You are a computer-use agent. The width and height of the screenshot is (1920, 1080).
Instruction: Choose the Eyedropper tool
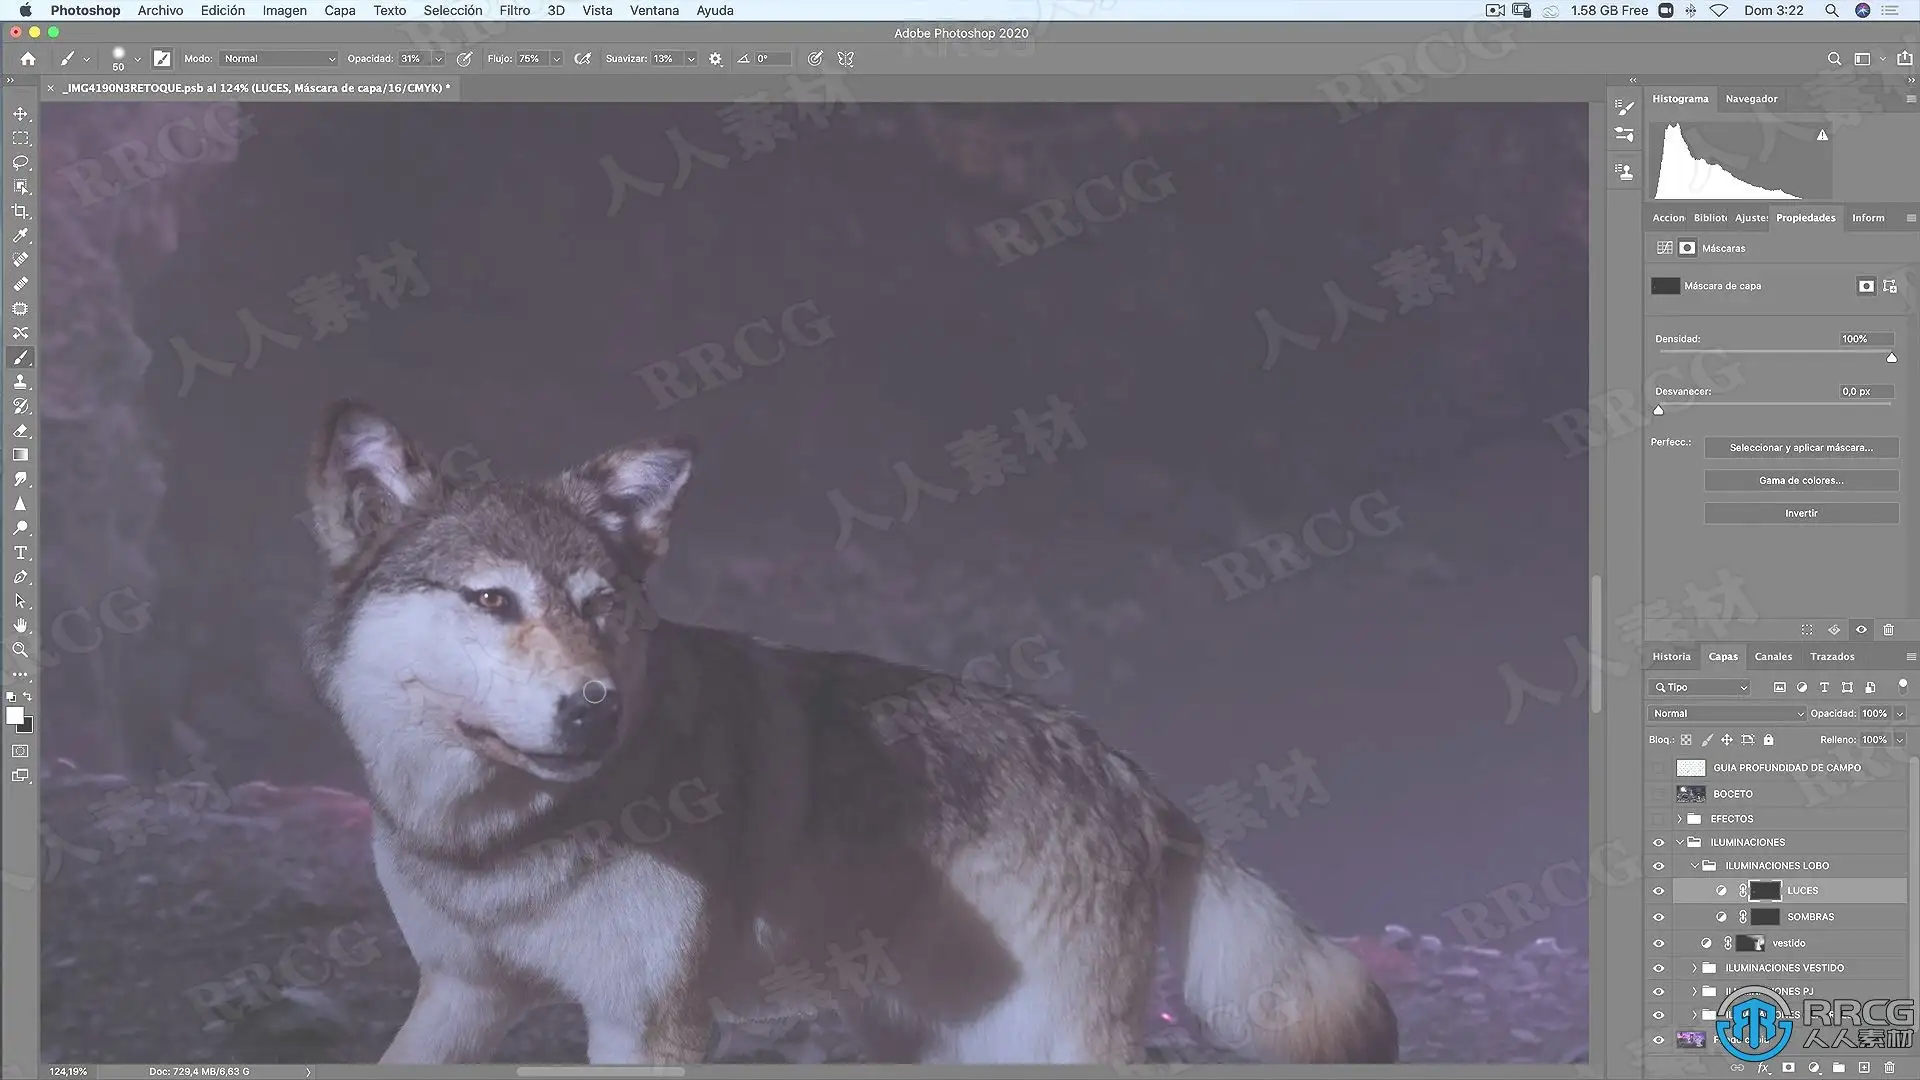click(20, 236)
